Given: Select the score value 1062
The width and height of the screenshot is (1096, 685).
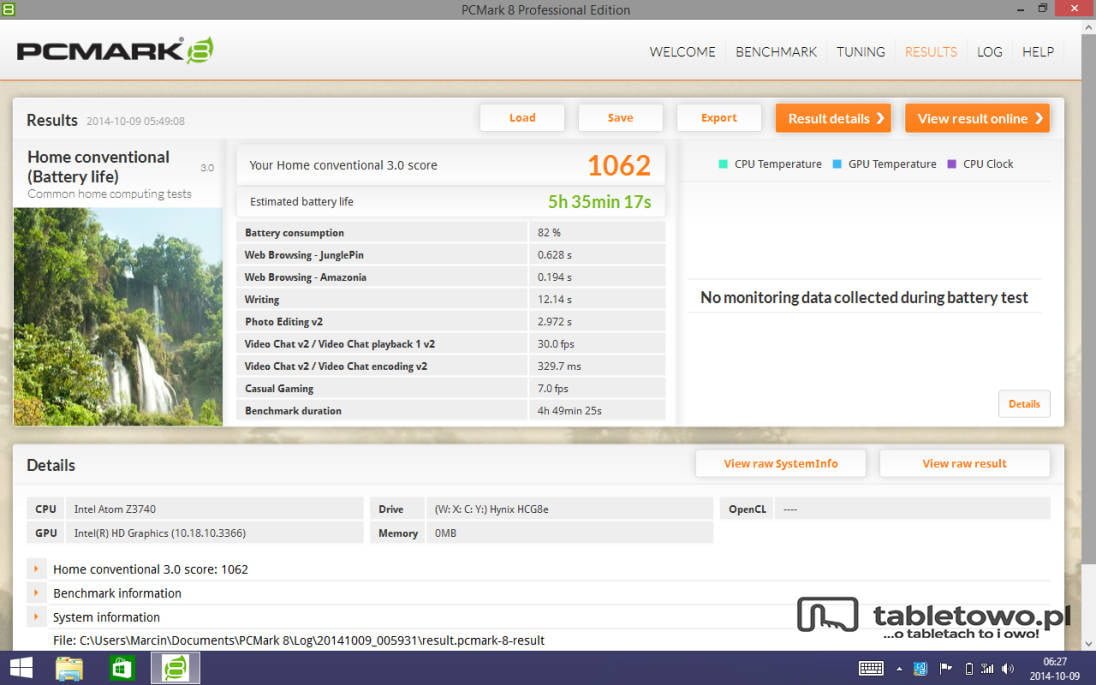Looking at the screenshot, I should click(619, 166).
